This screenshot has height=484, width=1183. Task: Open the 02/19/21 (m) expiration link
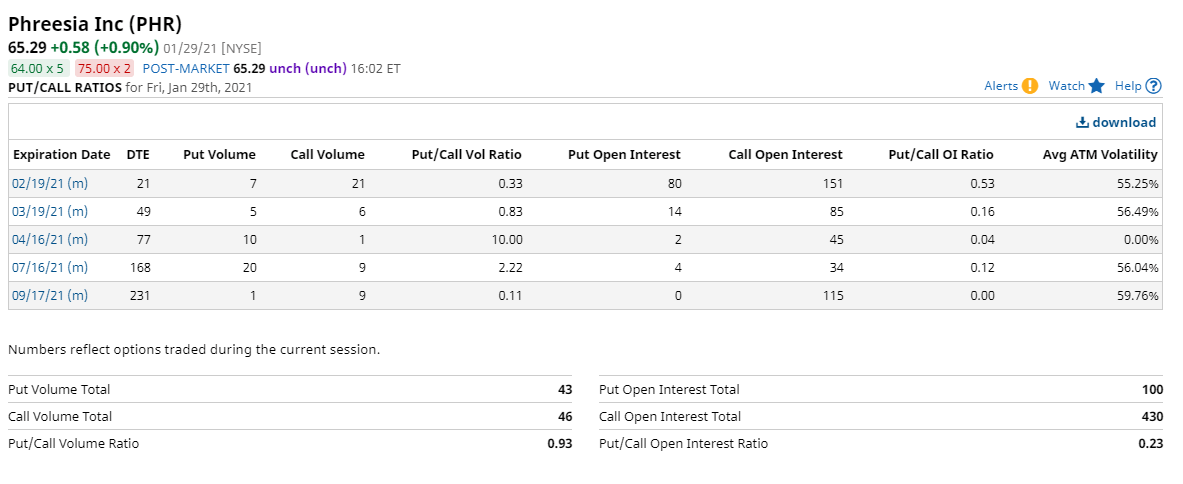50,183
